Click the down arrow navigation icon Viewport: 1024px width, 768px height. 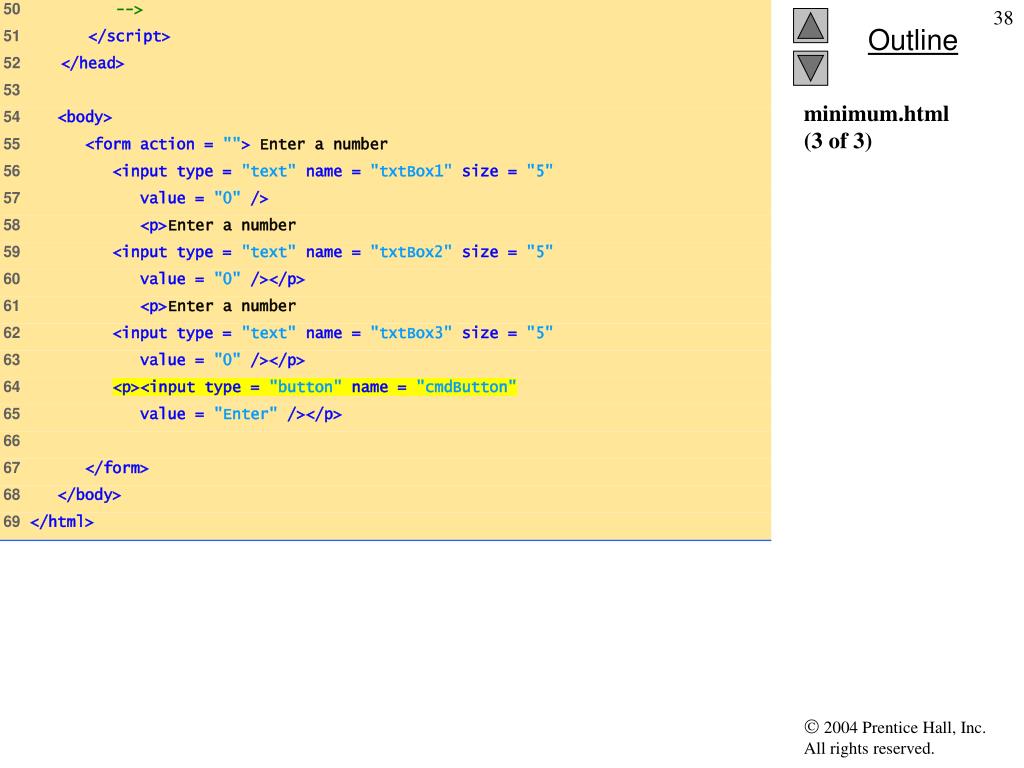tap(811, 68)
